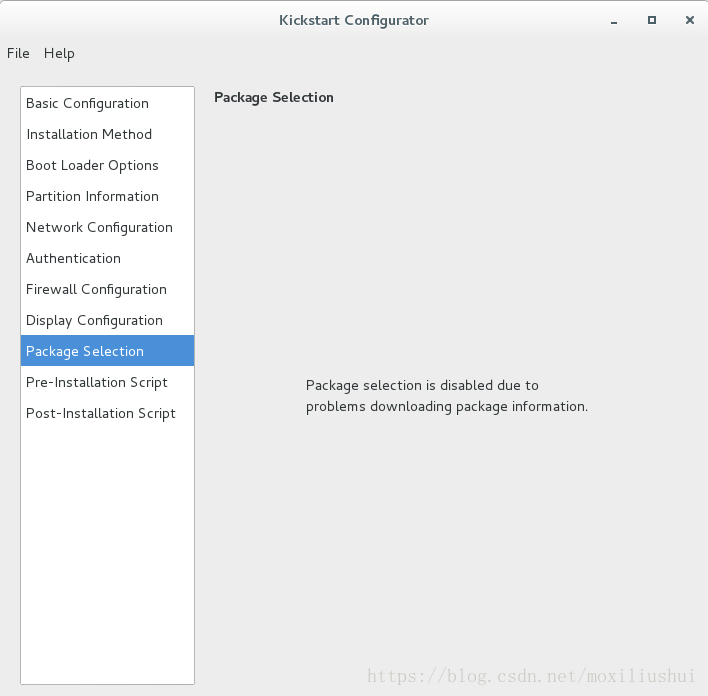
Task: Select Basic Configuration in sidebar
Action: [107, 103]
